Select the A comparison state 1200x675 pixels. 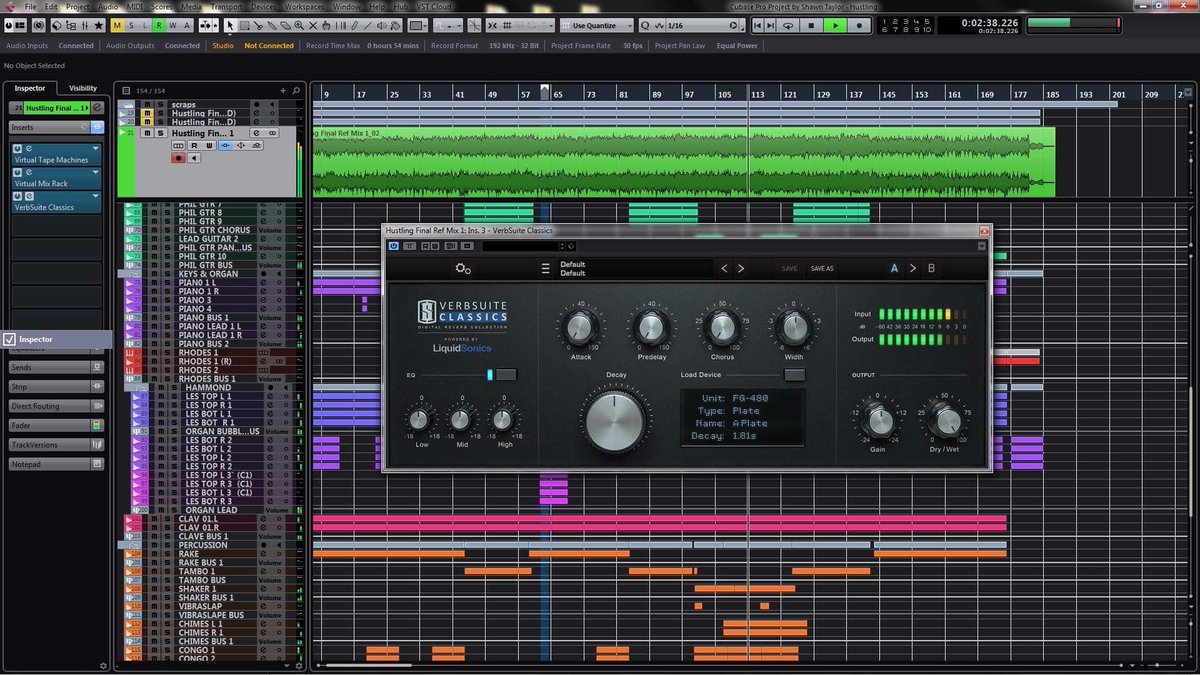[x=894, y=268]
